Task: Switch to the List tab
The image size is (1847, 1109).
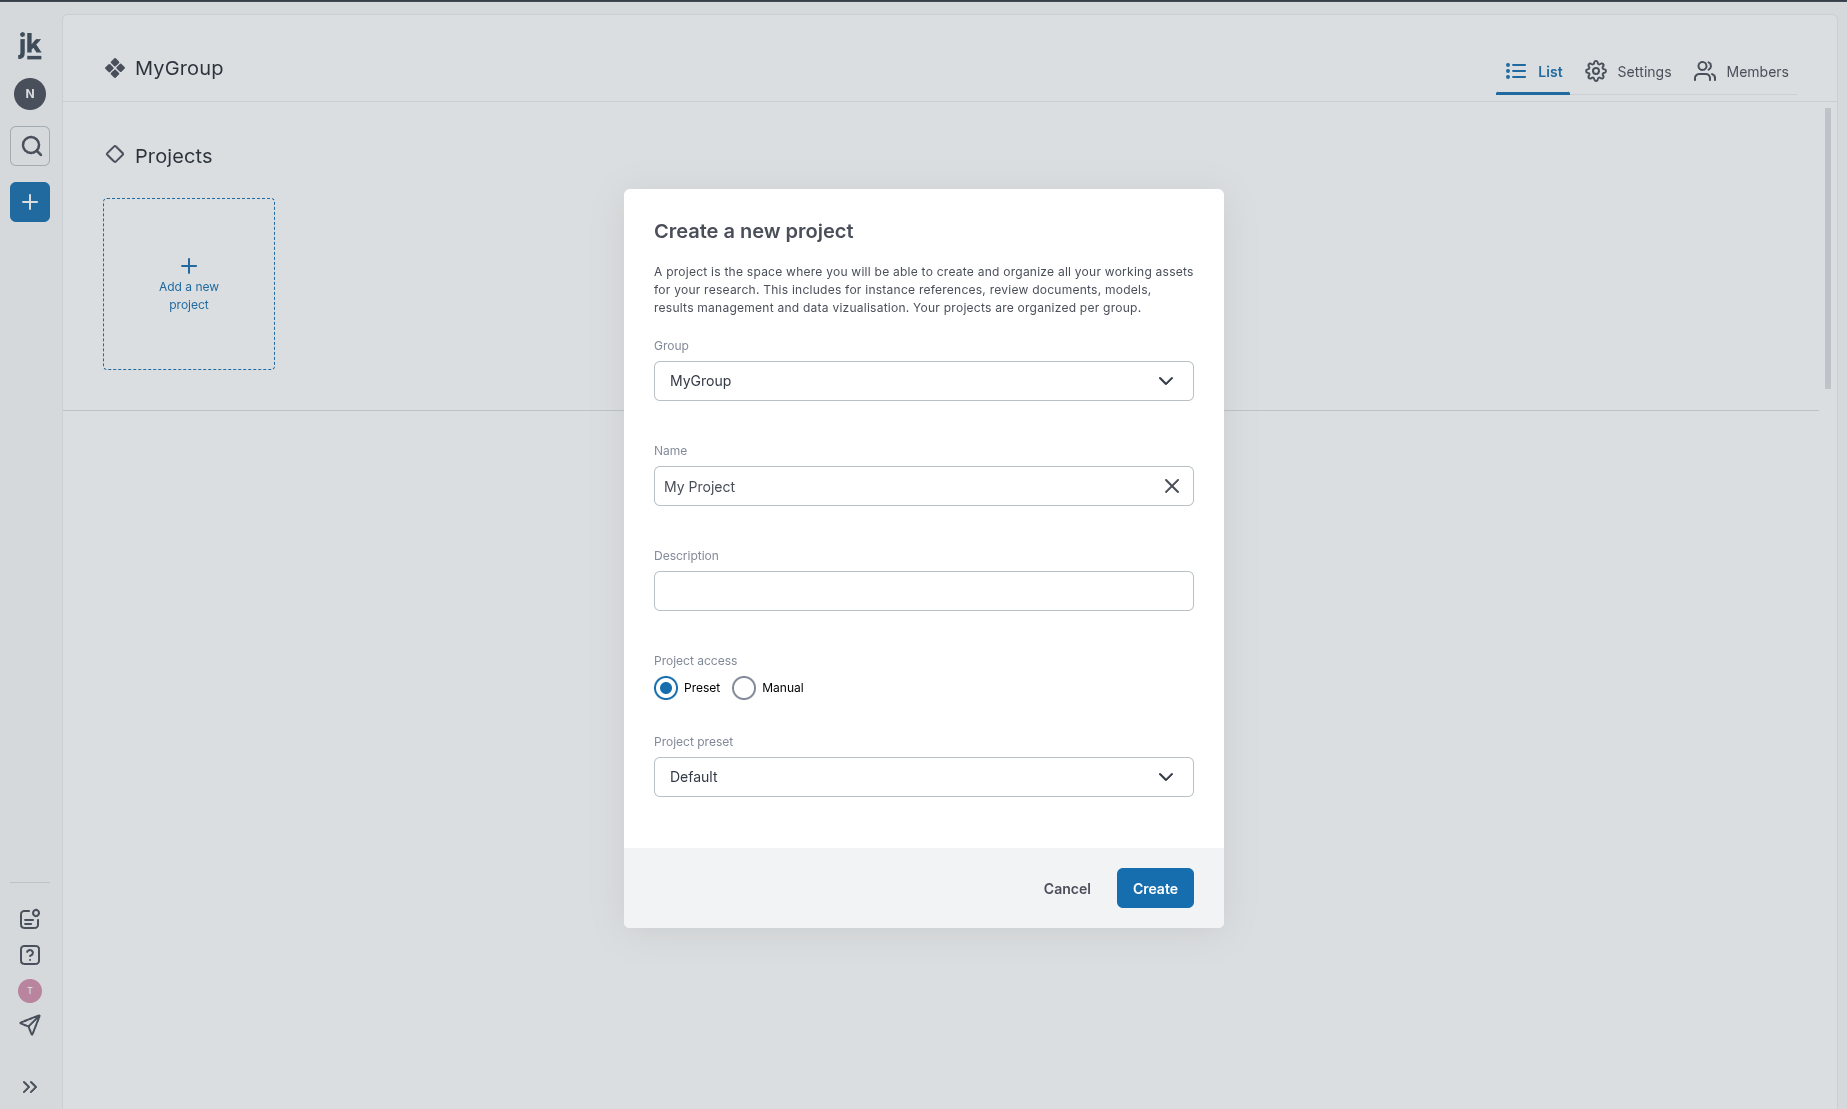Action: tap(1533, 72)
